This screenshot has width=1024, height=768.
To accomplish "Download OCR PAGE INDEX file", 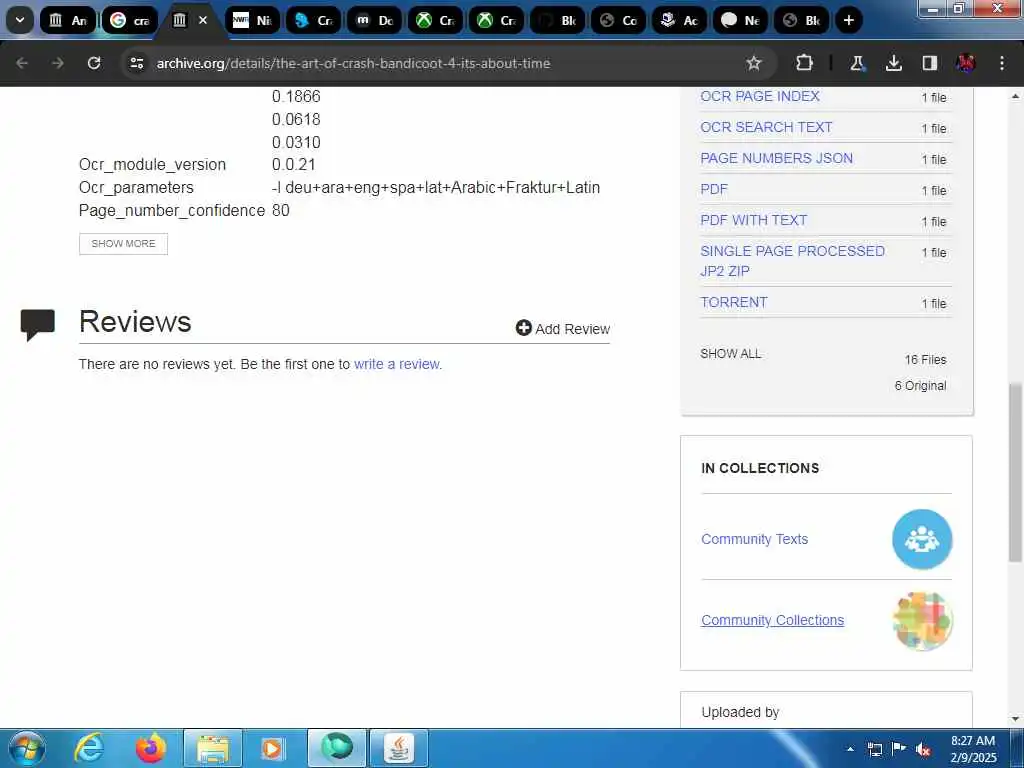I will (760, 96).
